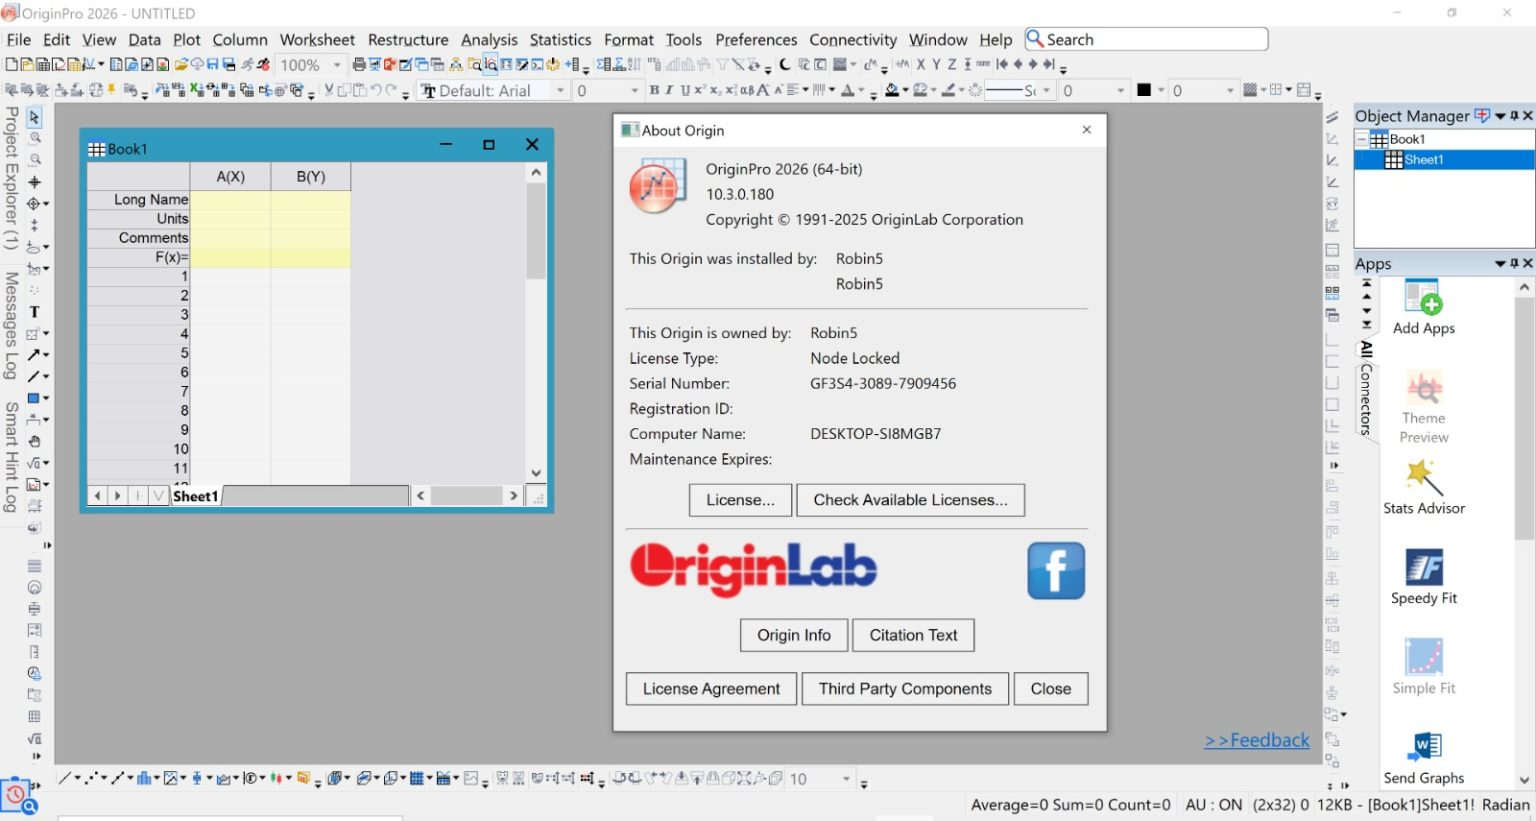Click the Check Available Licenses... button

pyautogui.click(x=910, y=500)
